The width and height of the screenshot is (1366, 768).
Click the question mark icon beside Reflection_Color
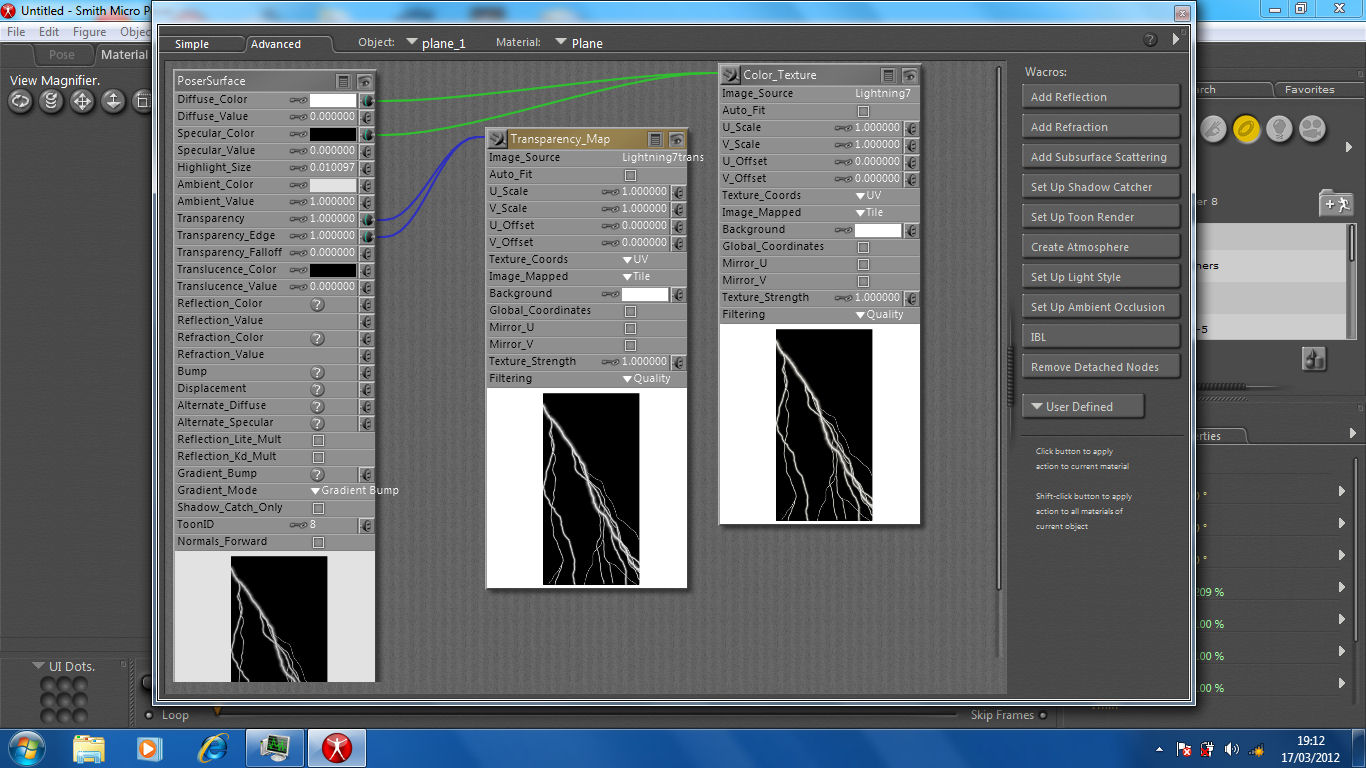317,304
